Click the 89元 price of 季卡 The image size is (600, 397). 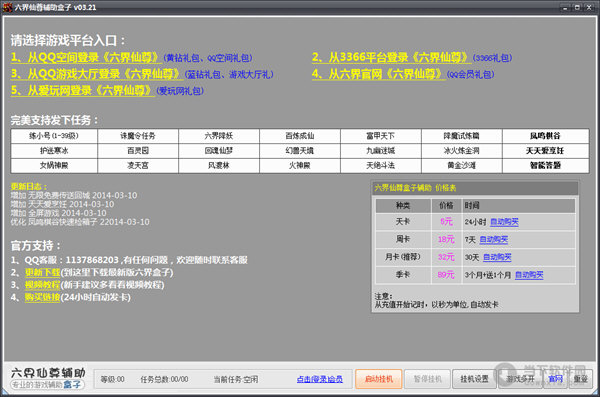tap(446, 275)
